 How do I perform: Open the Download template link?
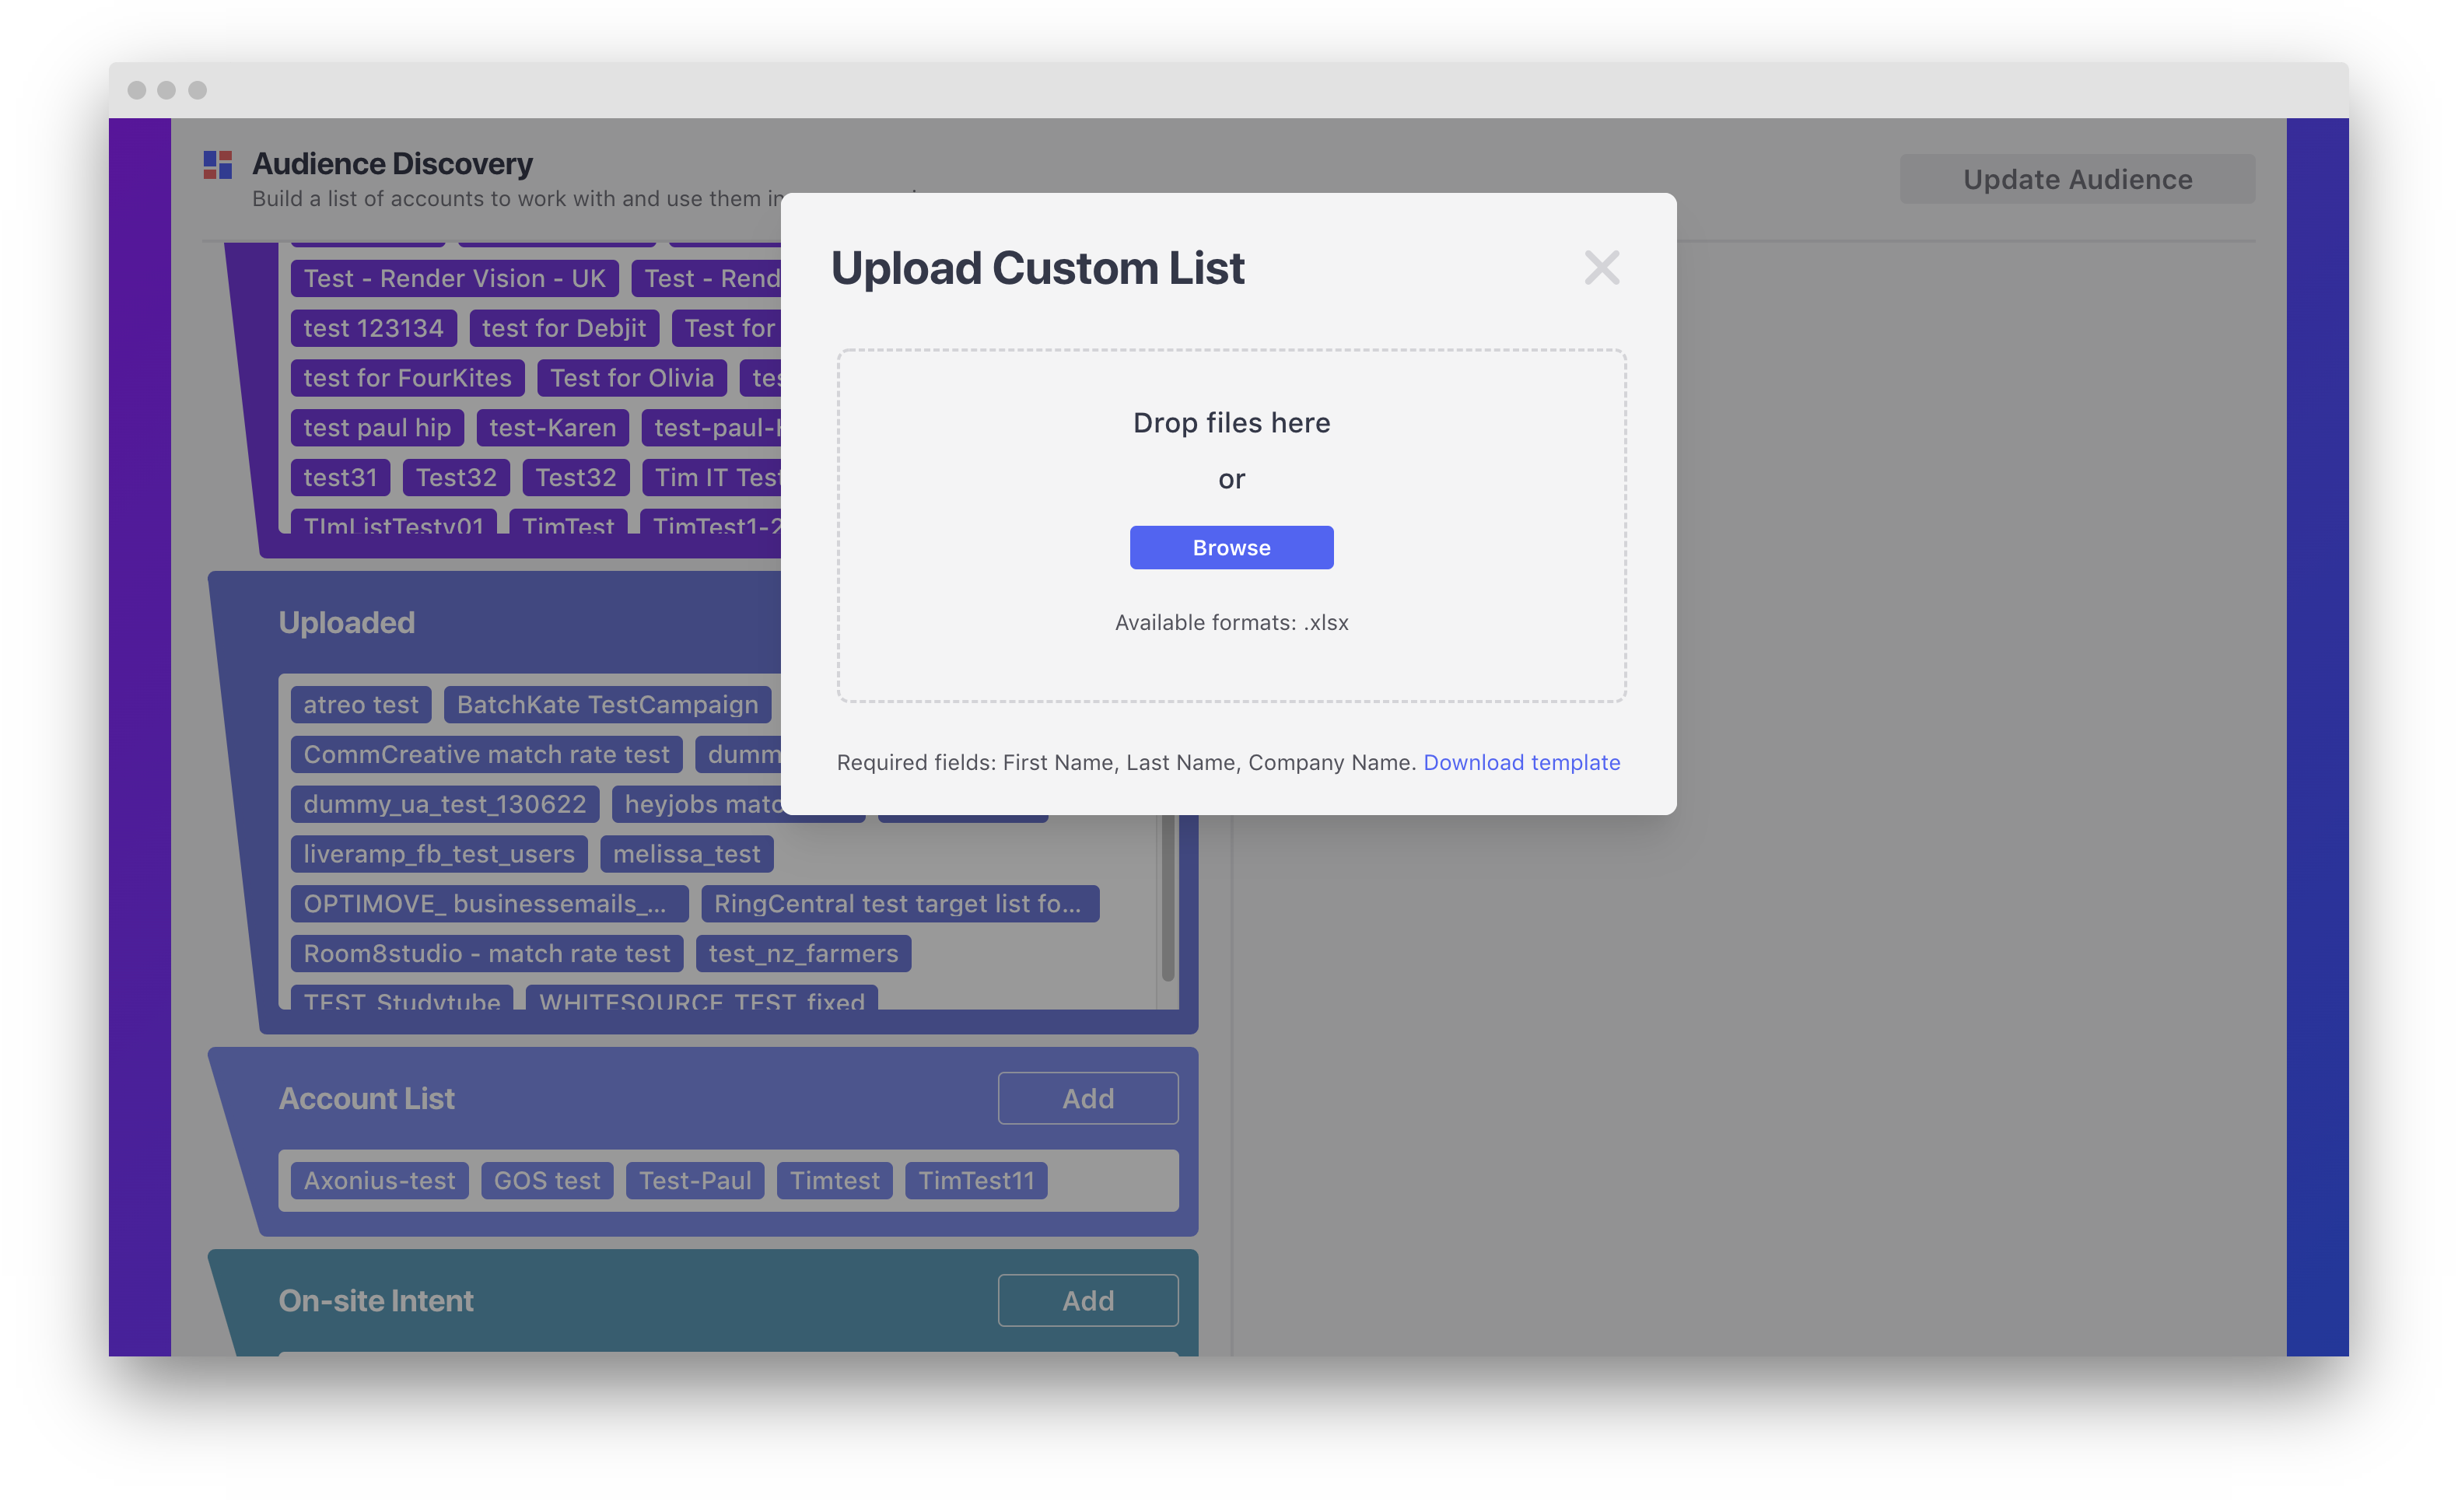coord(1521,762)
